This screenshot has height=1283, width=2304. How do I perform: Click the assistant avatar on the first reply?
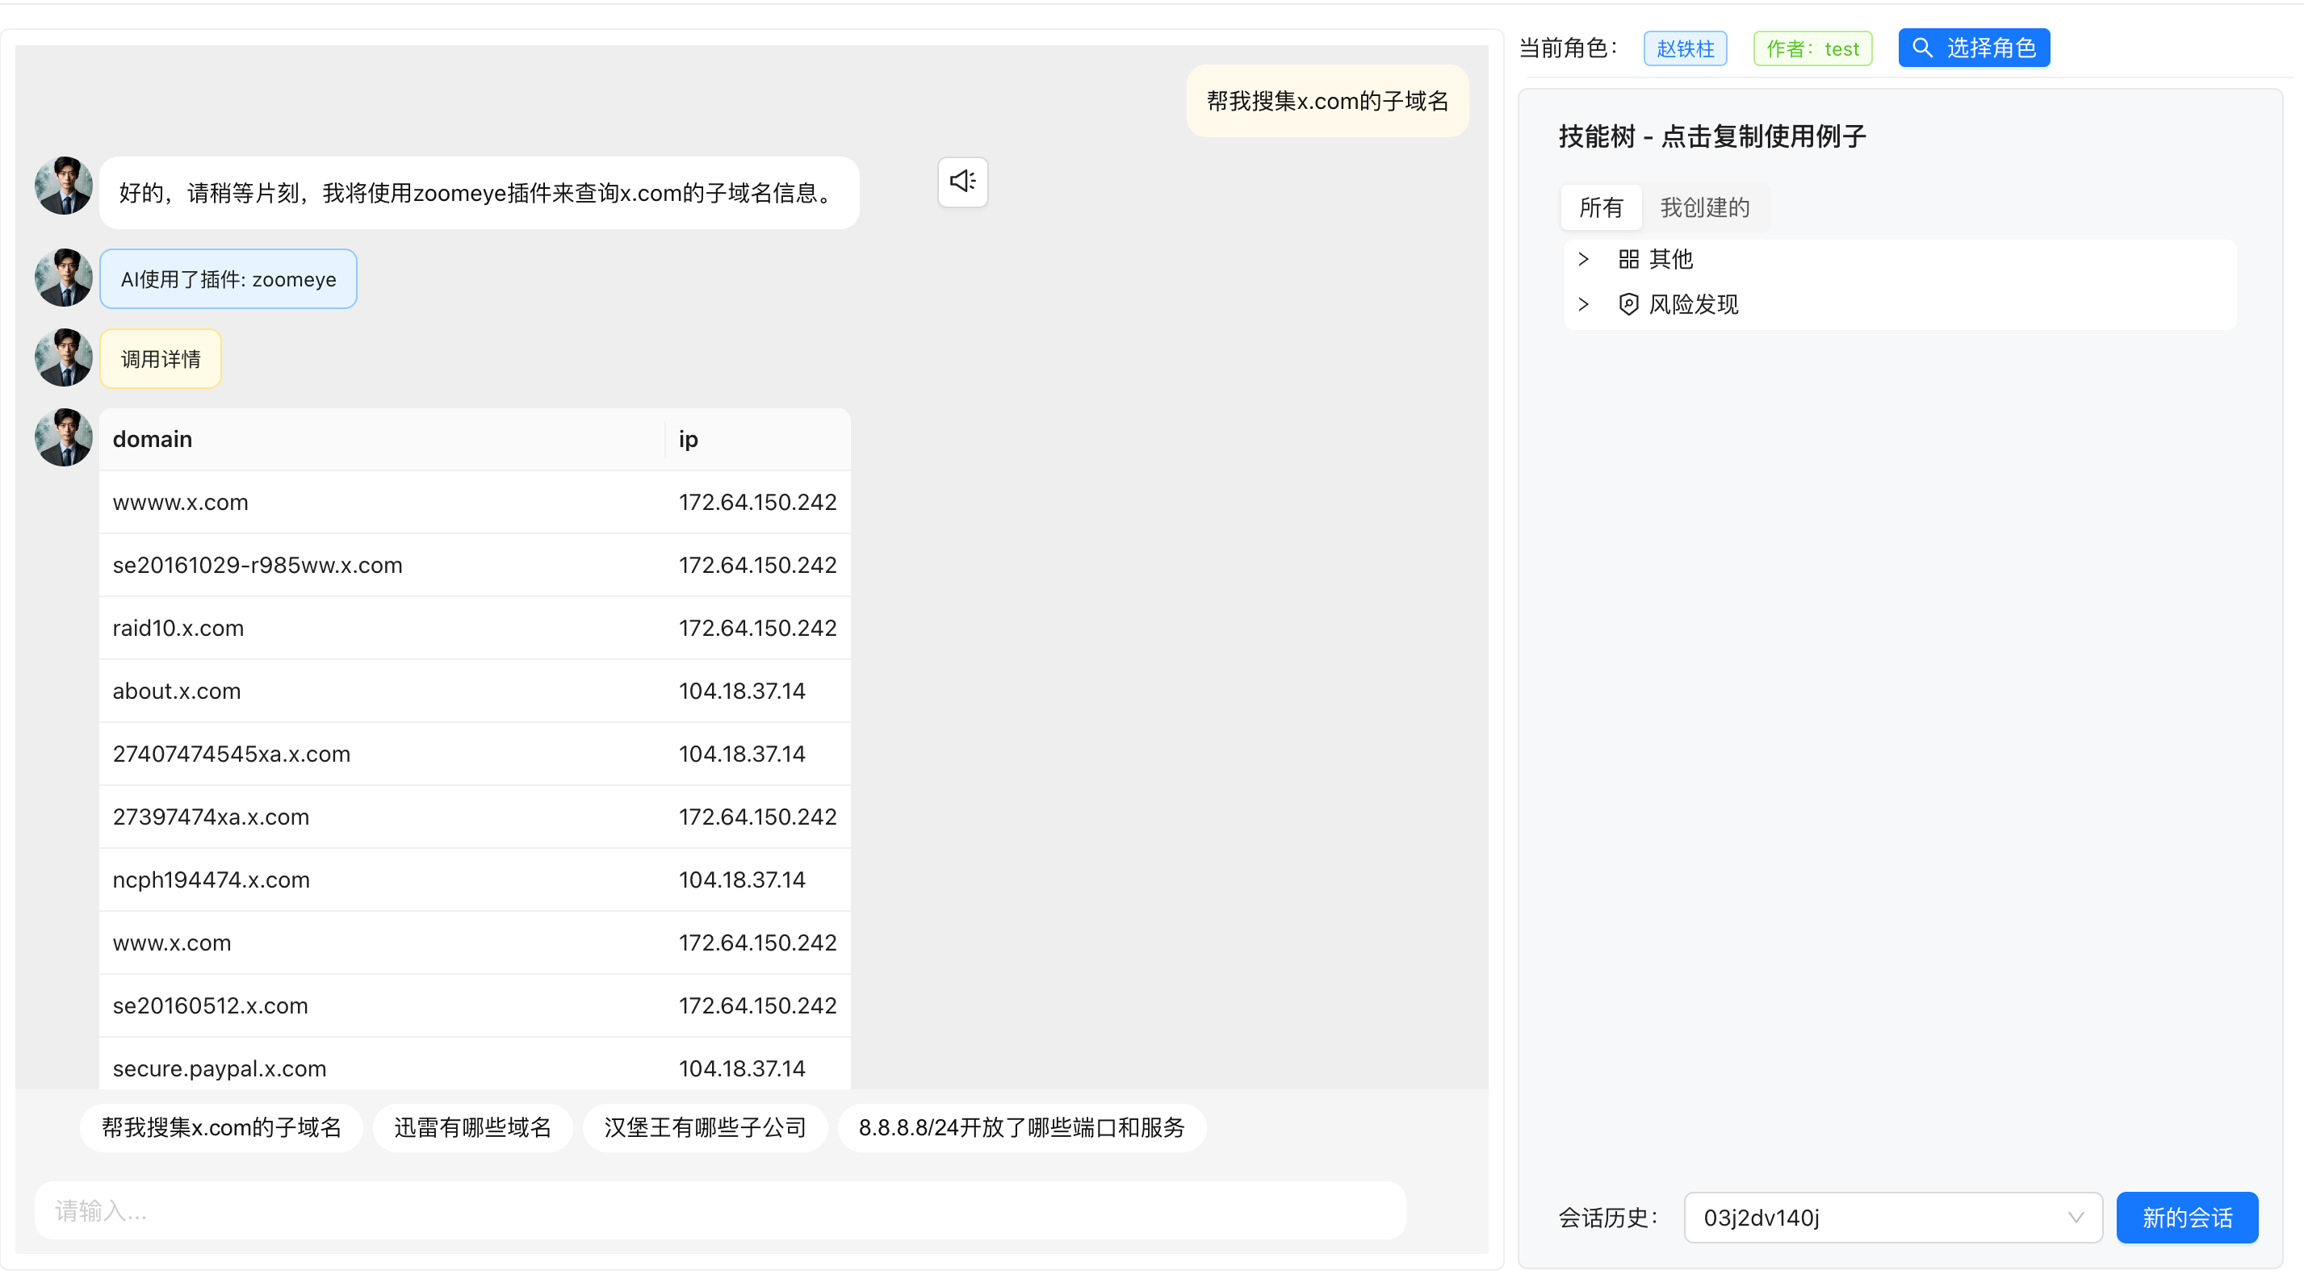tap(63, 186)
